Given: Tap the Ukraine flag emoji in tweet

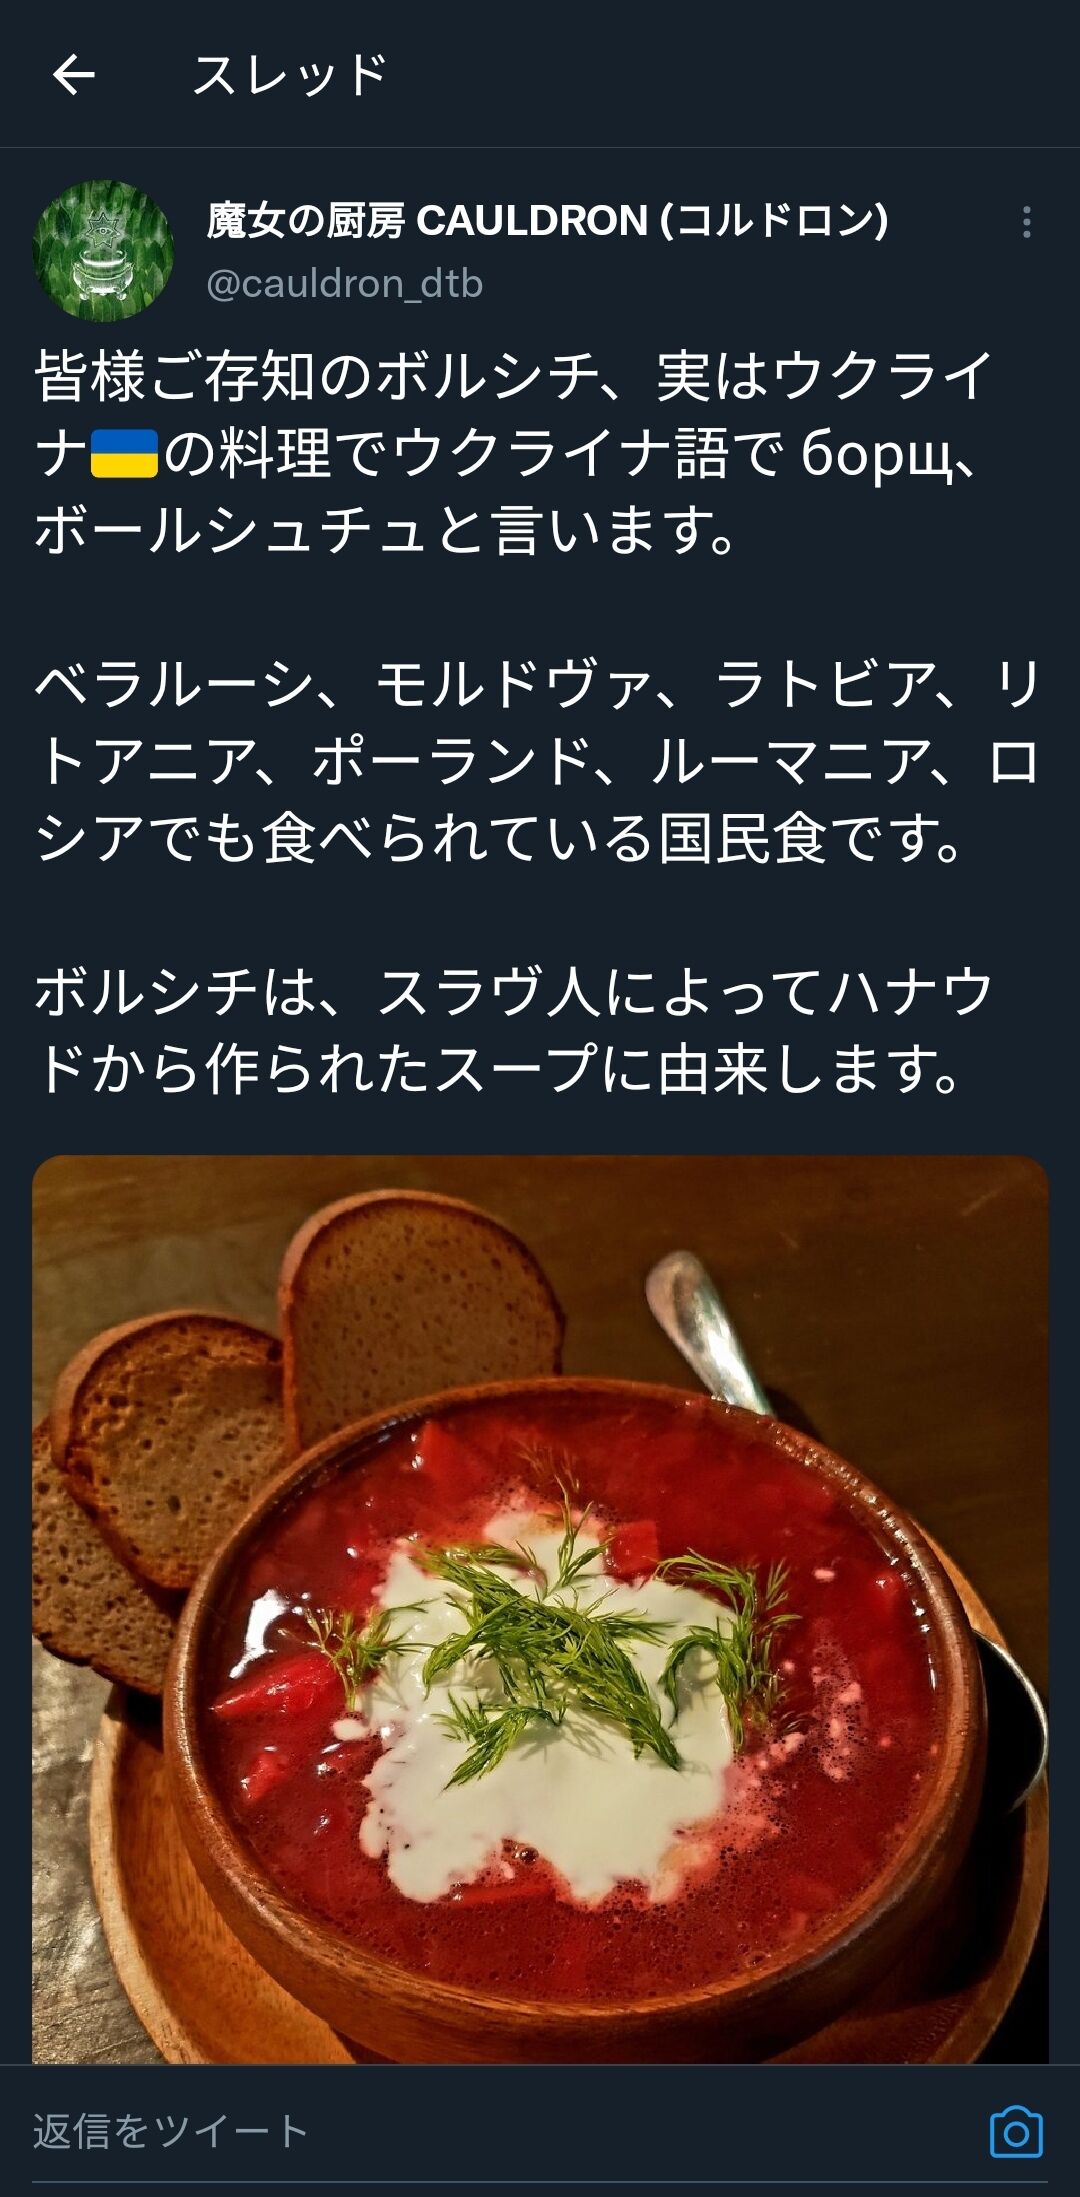Looking at the screenshot, I should tap(124, 453).
